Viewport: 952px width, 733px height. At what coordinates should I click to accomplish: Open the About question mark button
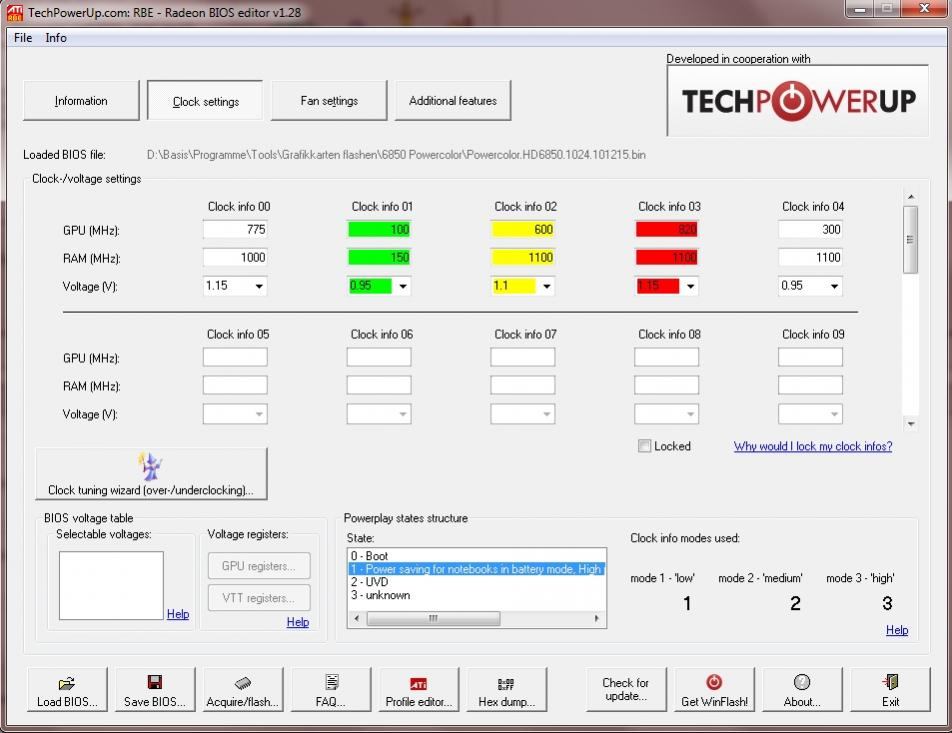(x=802, y=689)
